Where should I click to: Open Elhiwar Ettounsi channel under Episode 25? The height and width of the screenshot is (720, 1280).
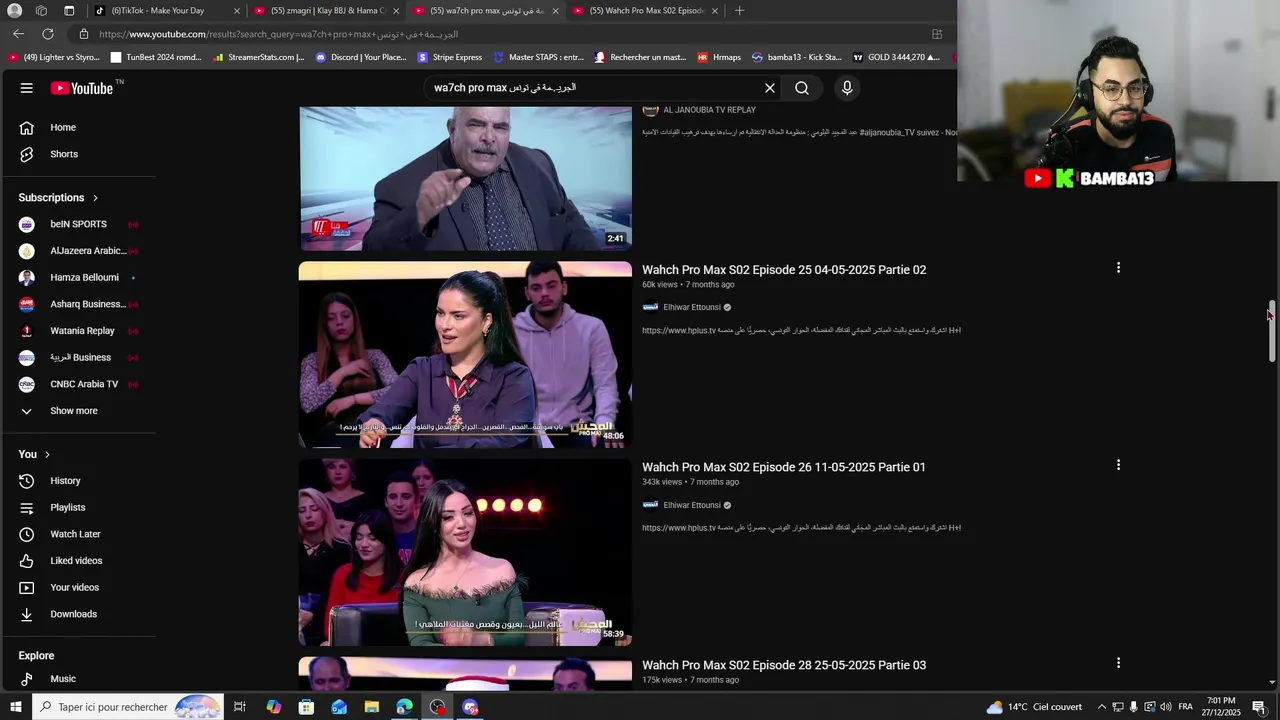click(x=692, y=308)
